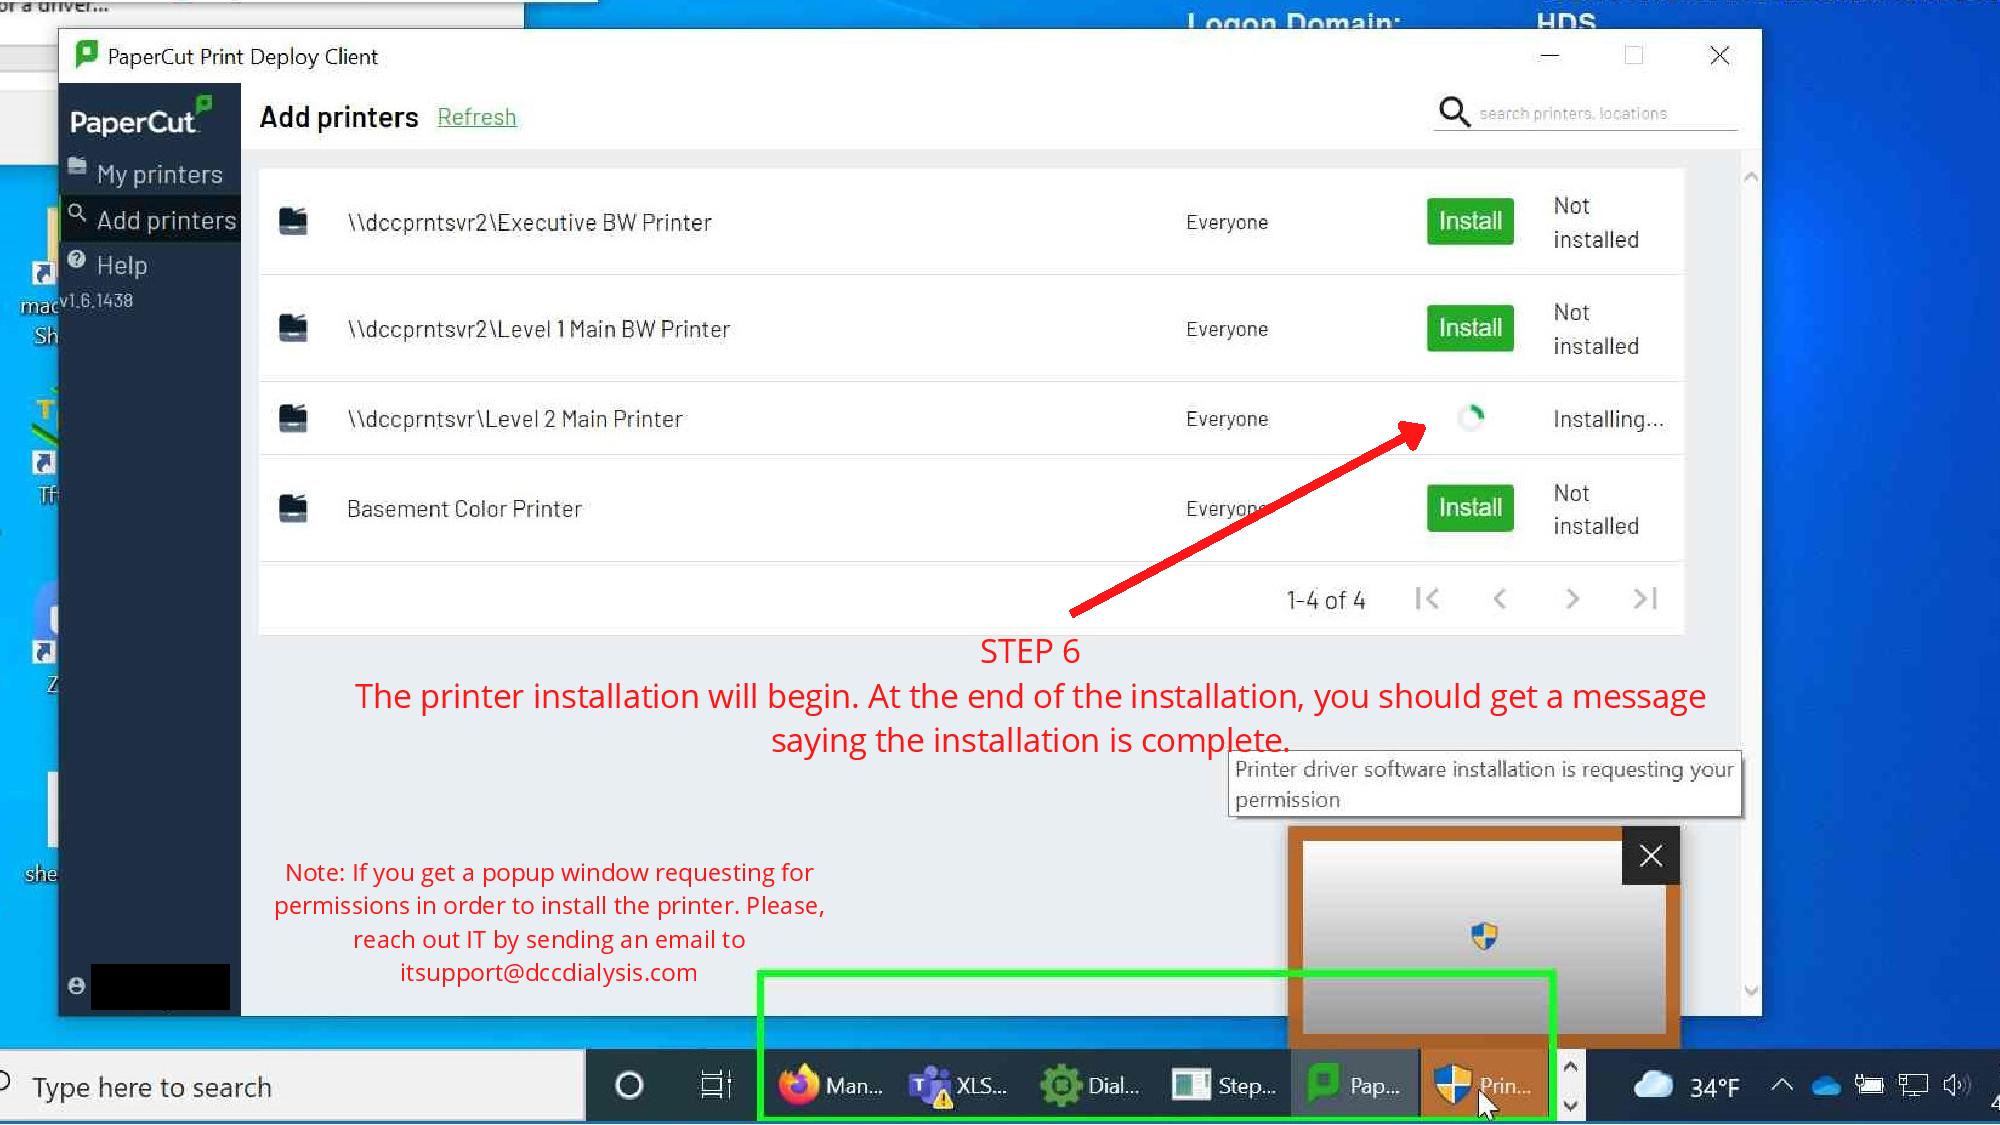Click the Help question mark icon
The image size is (2000, 1125).
(x=77, y=260)
